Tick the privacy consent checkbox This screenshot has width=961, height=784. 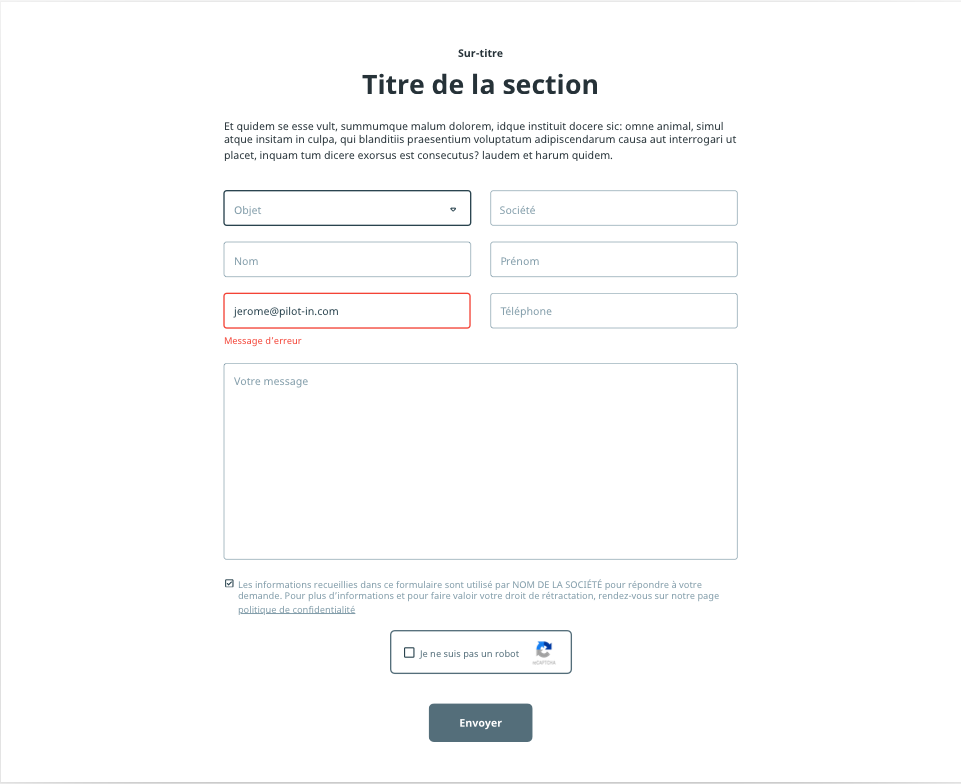coord(229,583)
